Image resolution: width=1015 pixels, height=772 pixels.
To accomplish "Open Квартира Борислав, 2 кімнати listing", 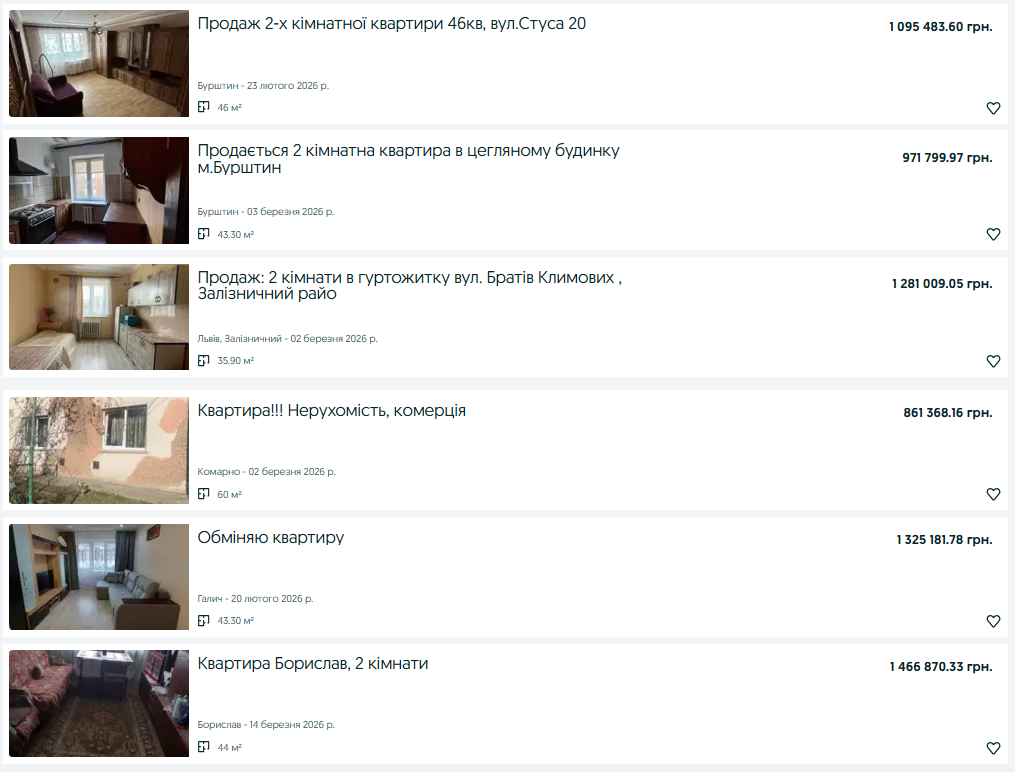I will pyautogui.click(x=313, y=664).
